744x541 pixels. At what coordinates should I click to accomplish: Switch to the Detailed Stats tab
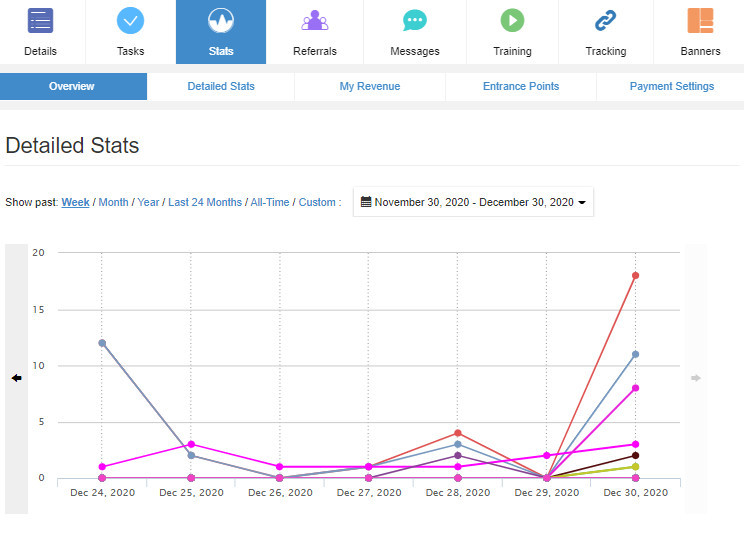pos(221,87)
